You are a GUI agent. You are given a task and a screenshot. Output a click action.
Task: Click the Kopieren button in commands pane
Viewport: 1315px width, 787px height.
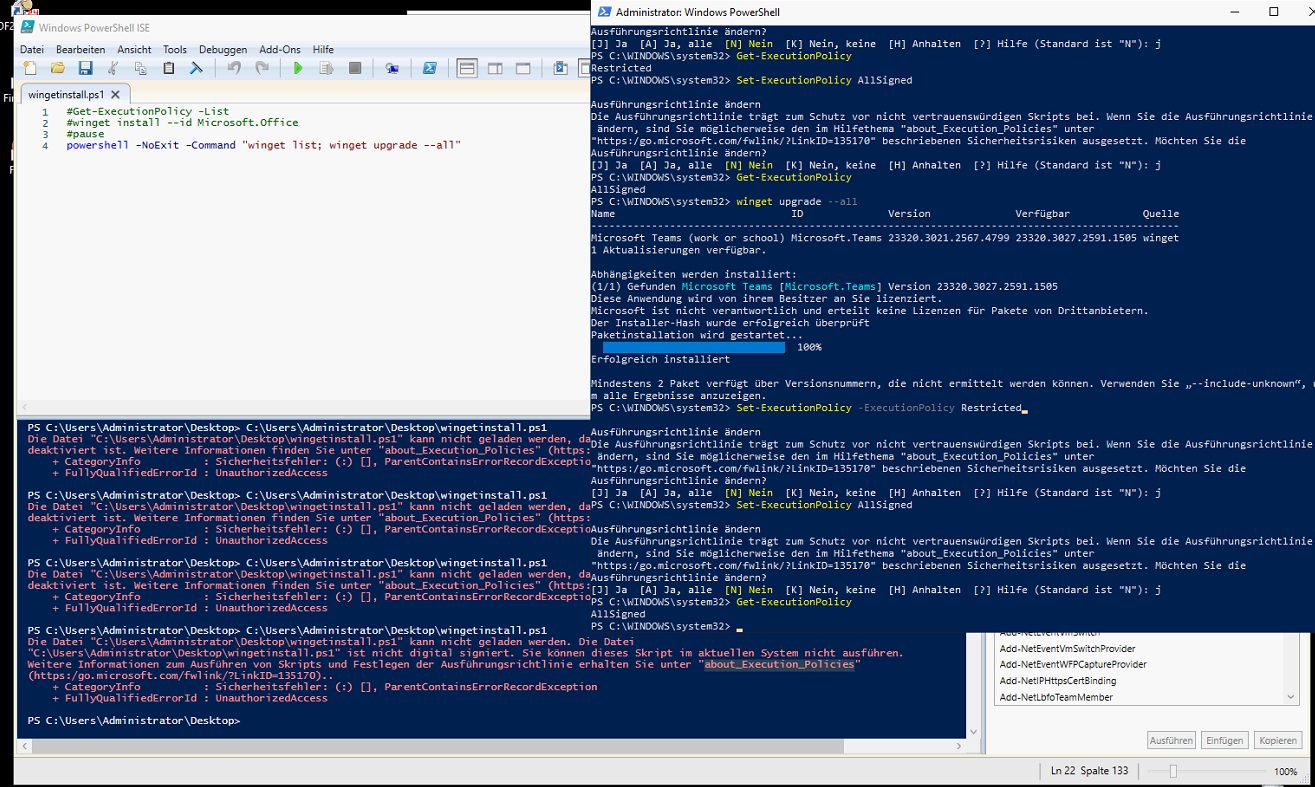tap(1277, 740)
